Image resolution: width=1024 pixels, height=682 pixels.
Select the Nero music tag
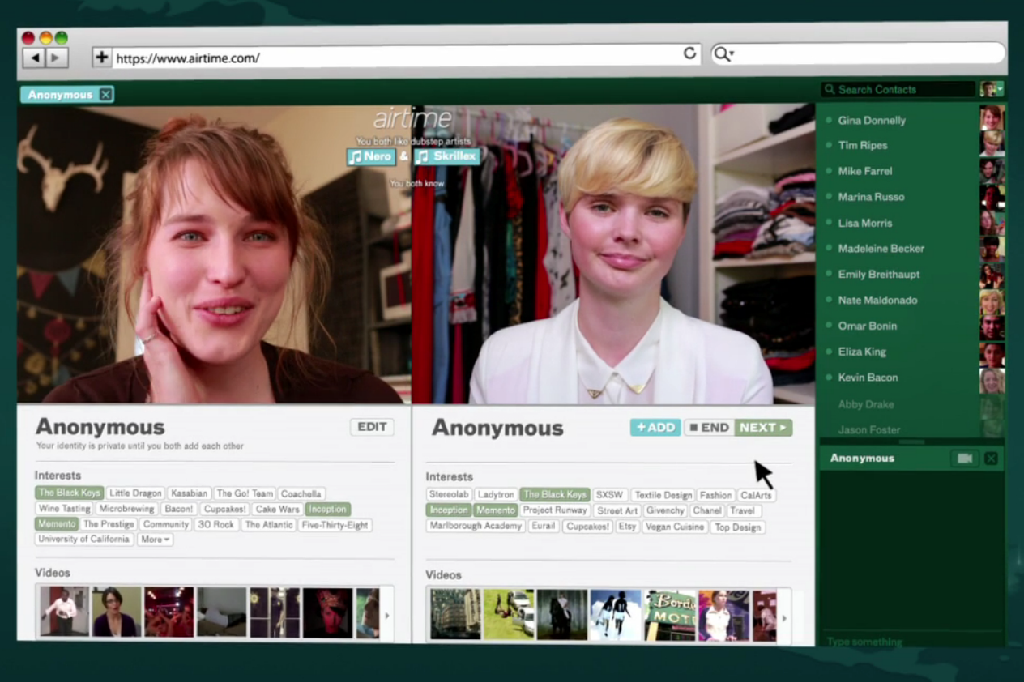click(371, 157)
